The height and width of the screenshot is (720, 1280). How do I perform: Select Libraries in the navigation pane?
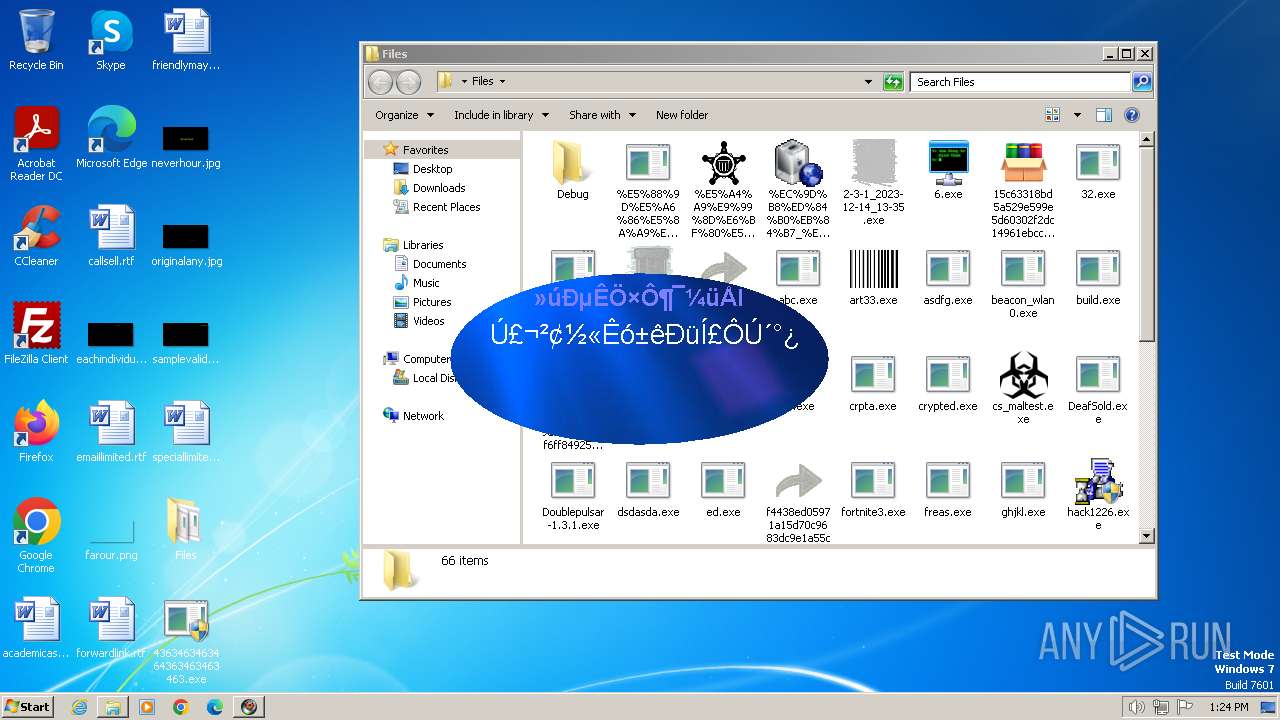tap(423, 245)
